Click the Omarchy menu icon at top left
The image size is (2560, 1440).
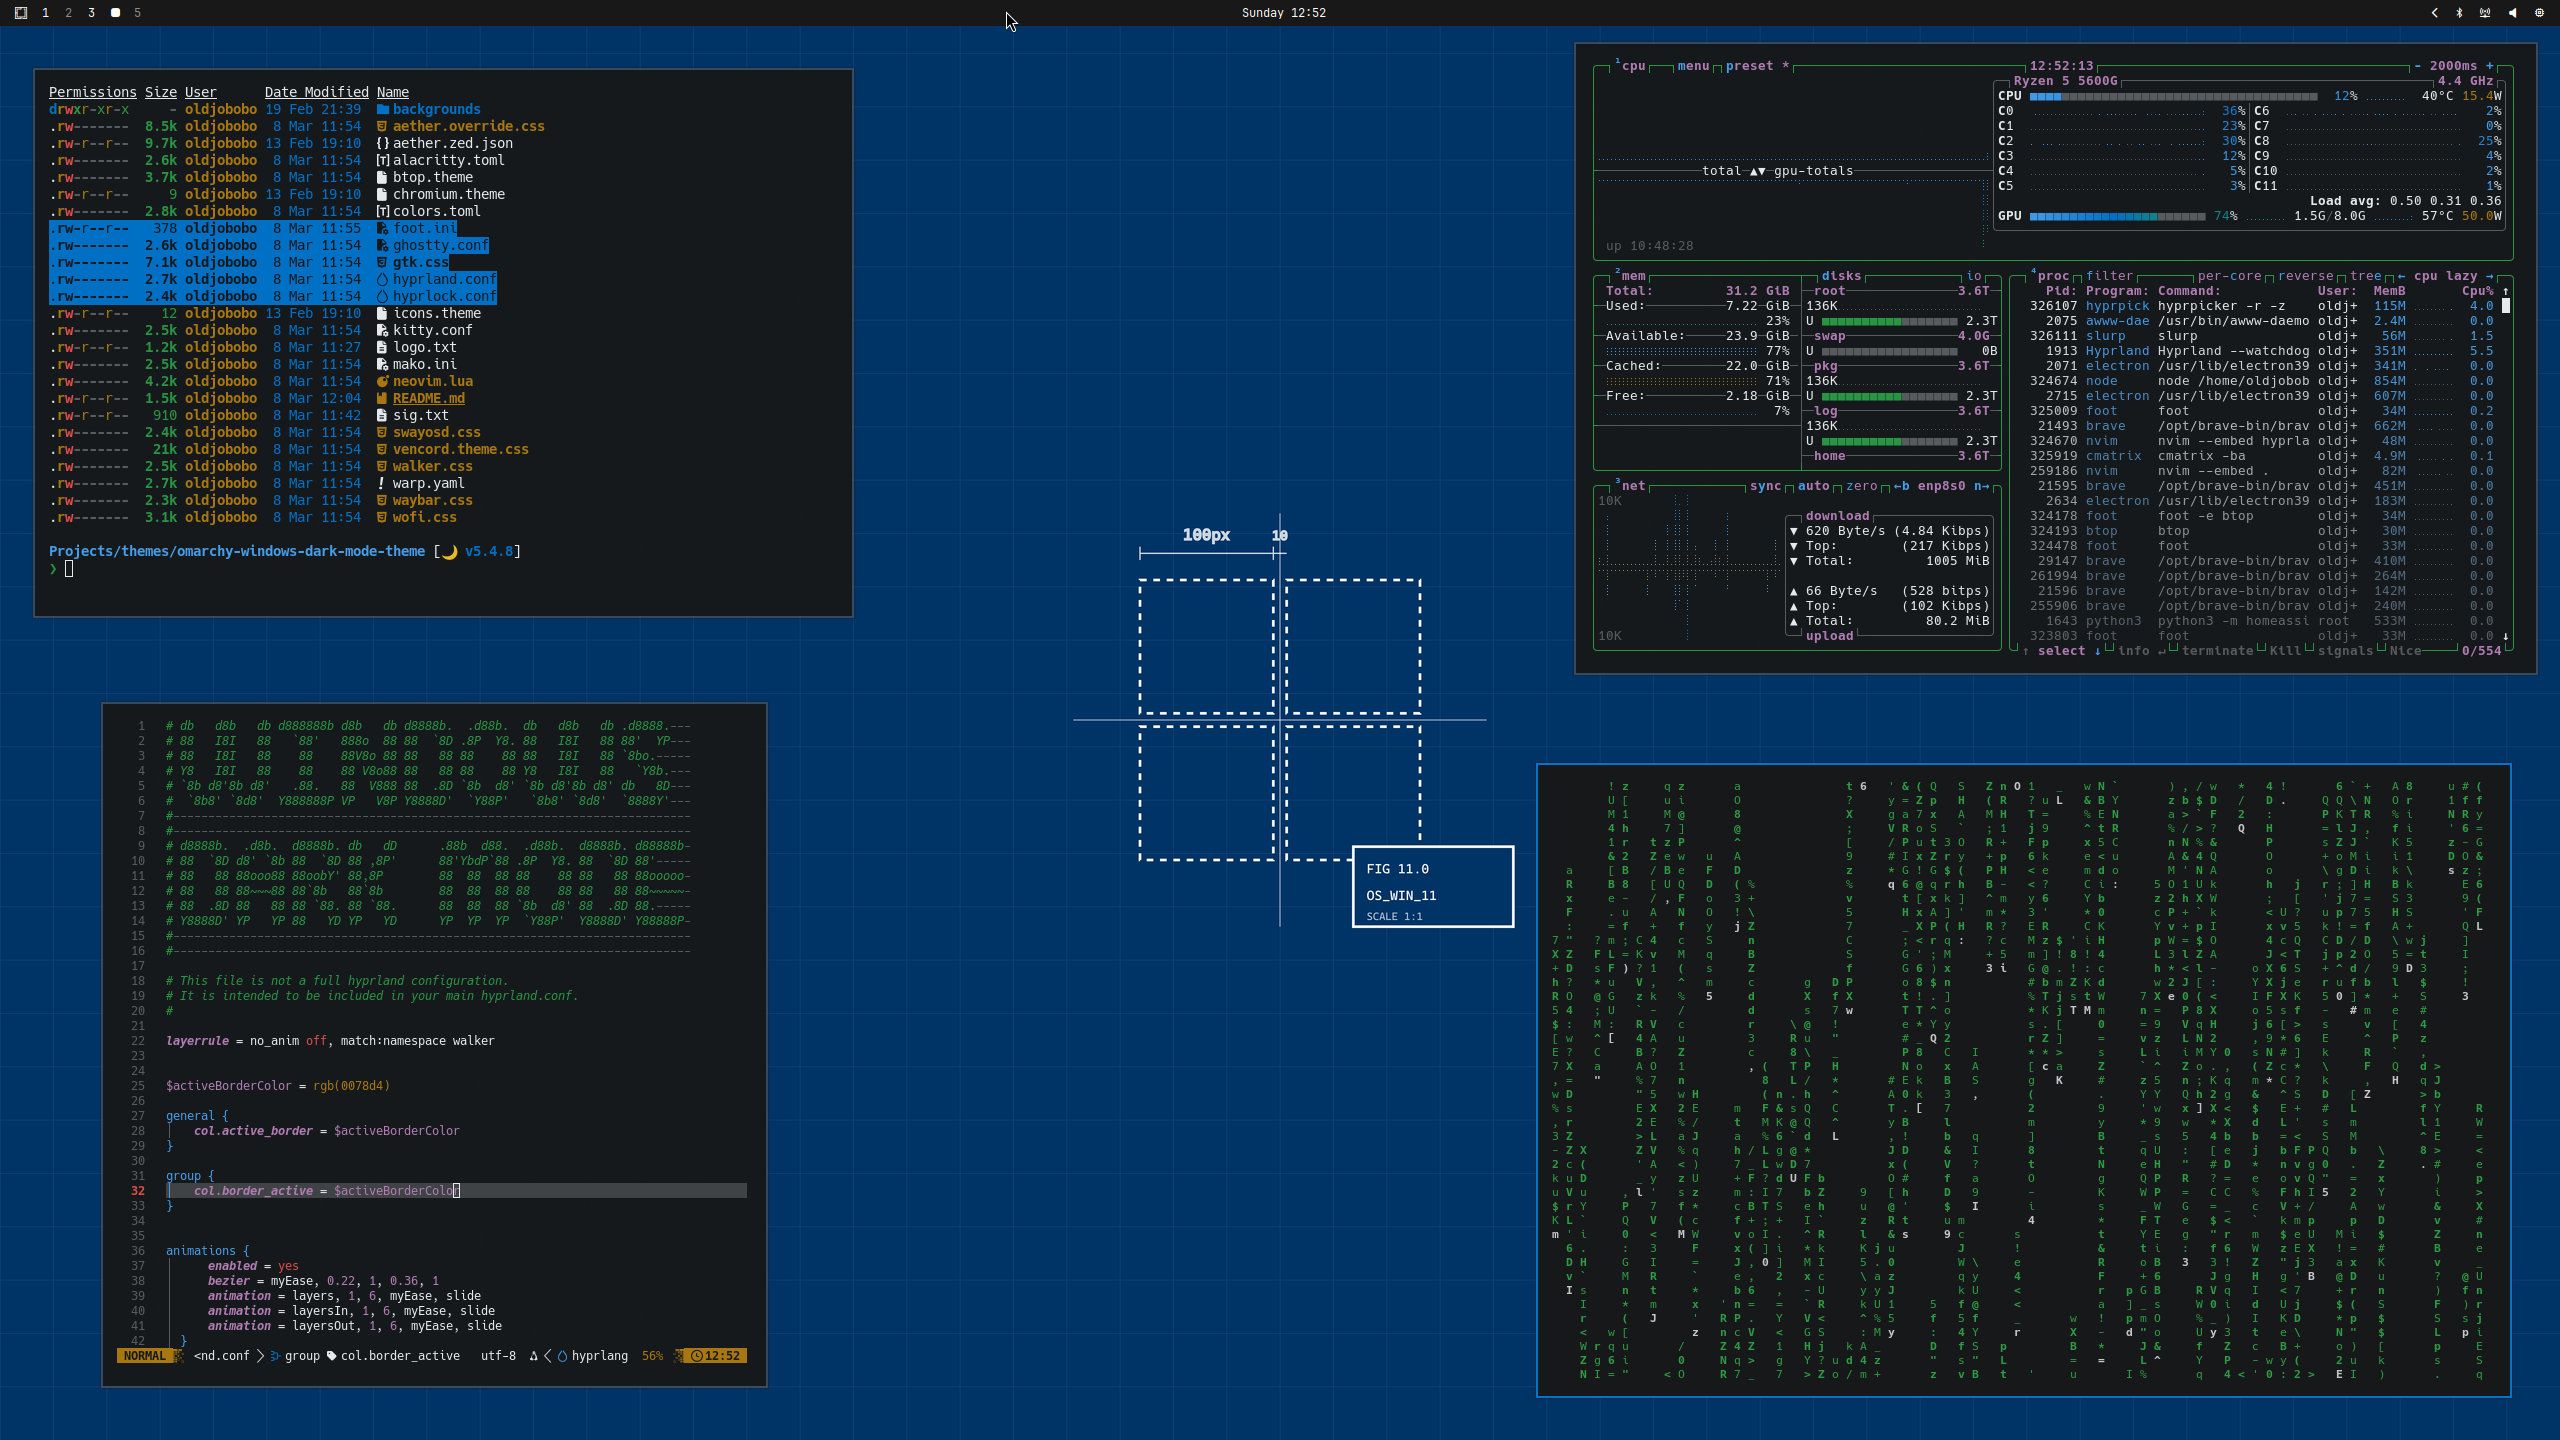click(20, 13)
